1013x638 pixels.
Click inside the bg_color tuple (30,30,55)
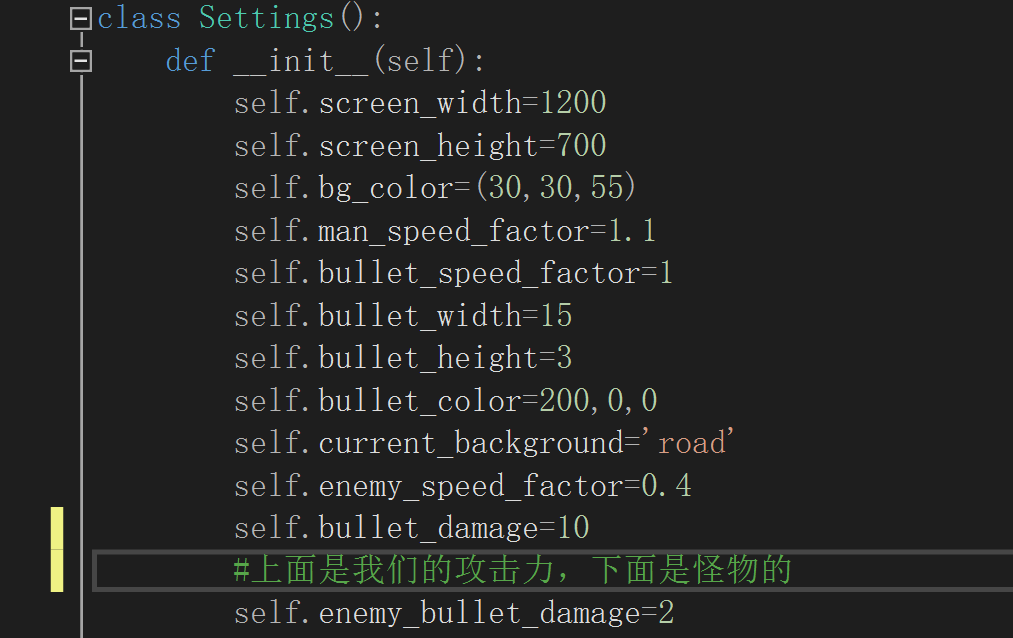(556, 188)
